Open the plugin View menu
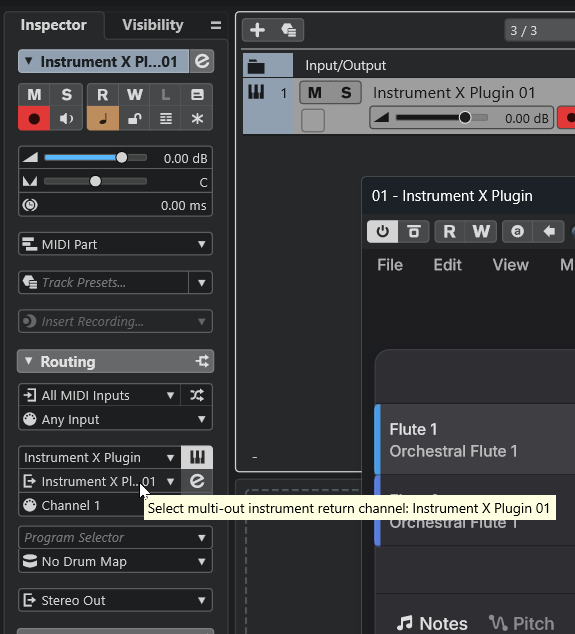Screen dimensions: 575x634 (510, 265)
